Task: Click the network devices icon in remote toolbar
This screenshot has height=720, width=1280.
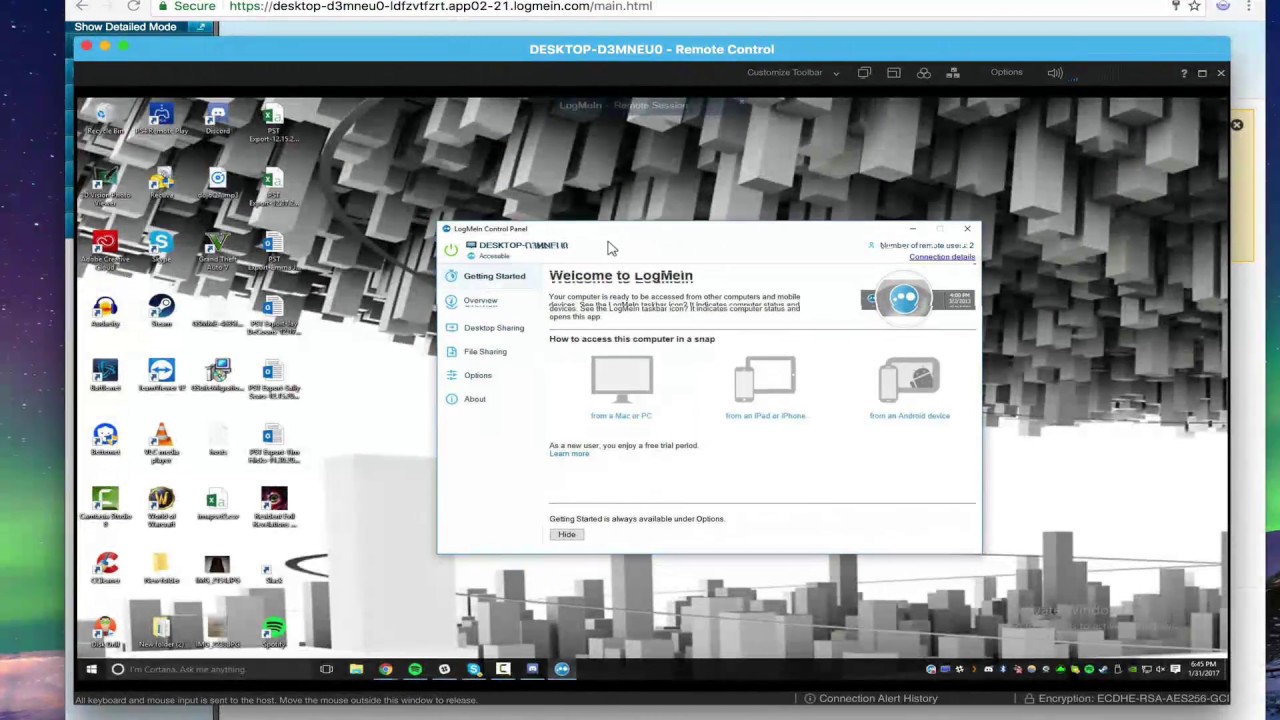Action: tap(953, 72)
